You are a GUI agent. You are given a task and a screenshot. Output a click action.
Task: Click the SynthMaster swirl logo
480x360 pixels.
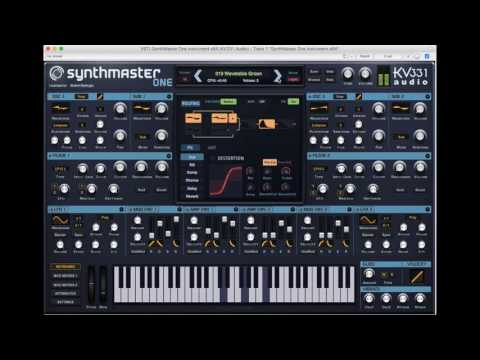point(56,73)
